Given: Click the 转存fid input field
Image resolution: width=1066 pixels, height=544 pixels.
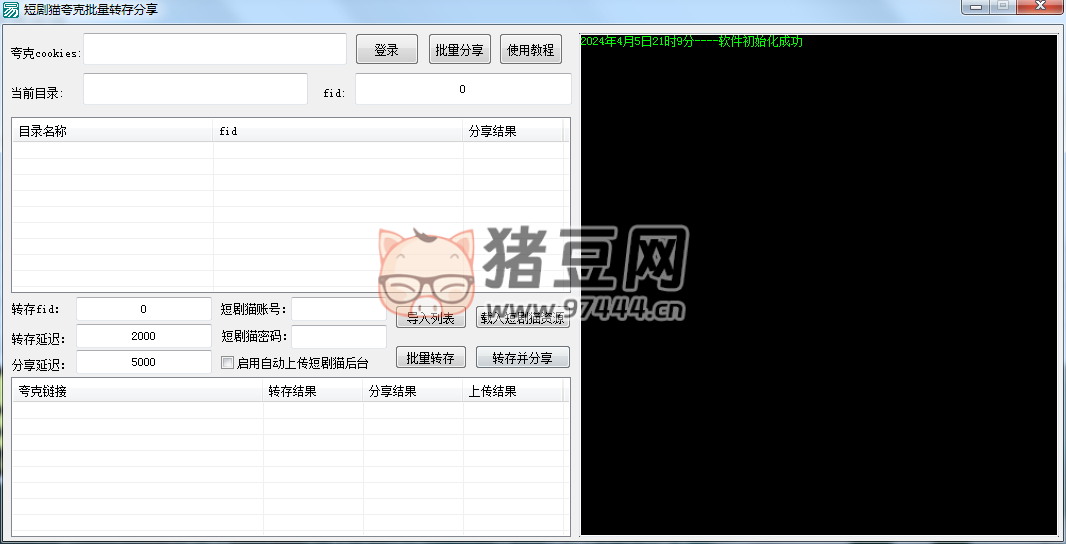Looking at the screenshot, I should click(x=143, y=310).
